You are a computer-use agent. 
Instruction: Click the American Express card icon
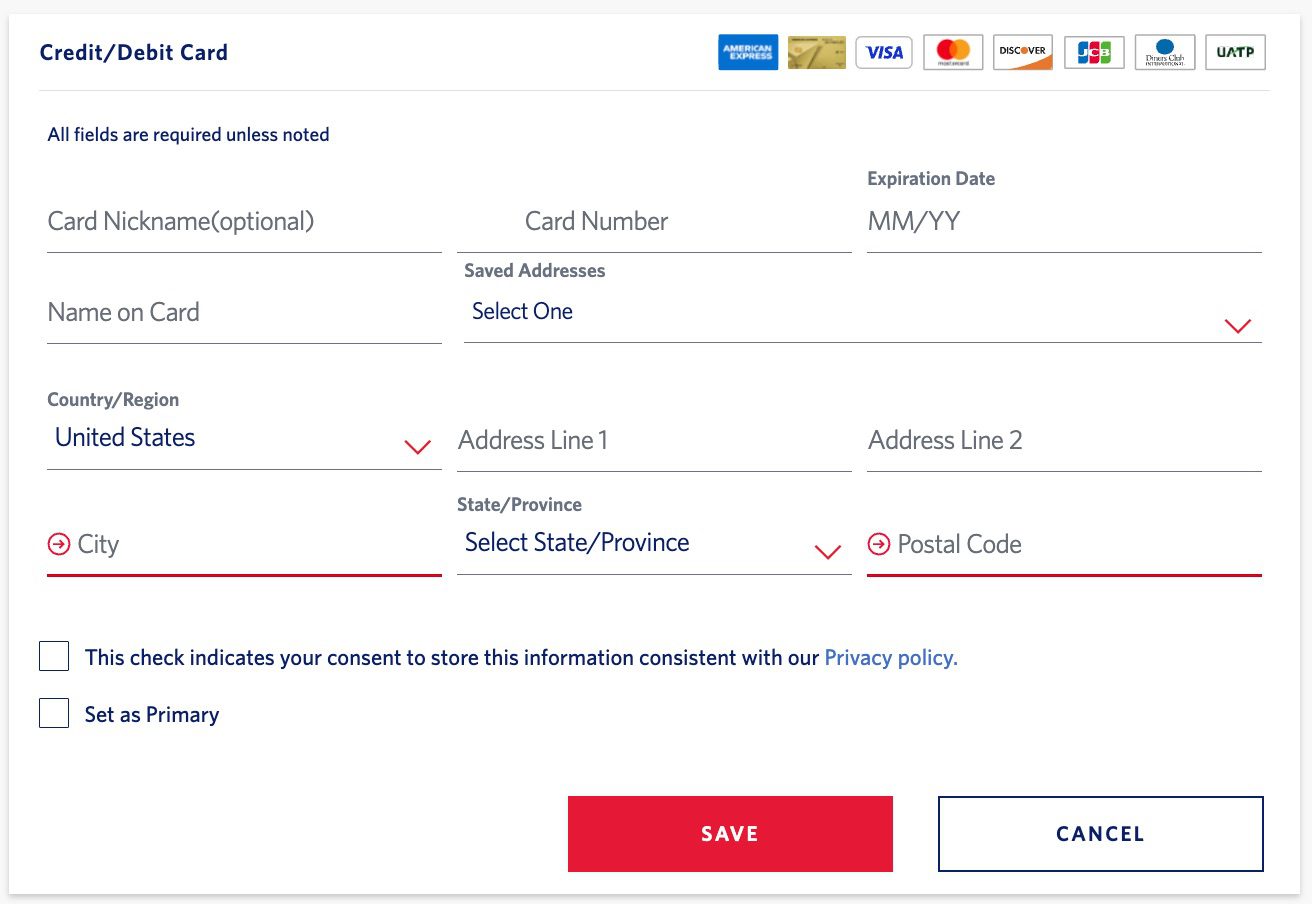[748, 52]
